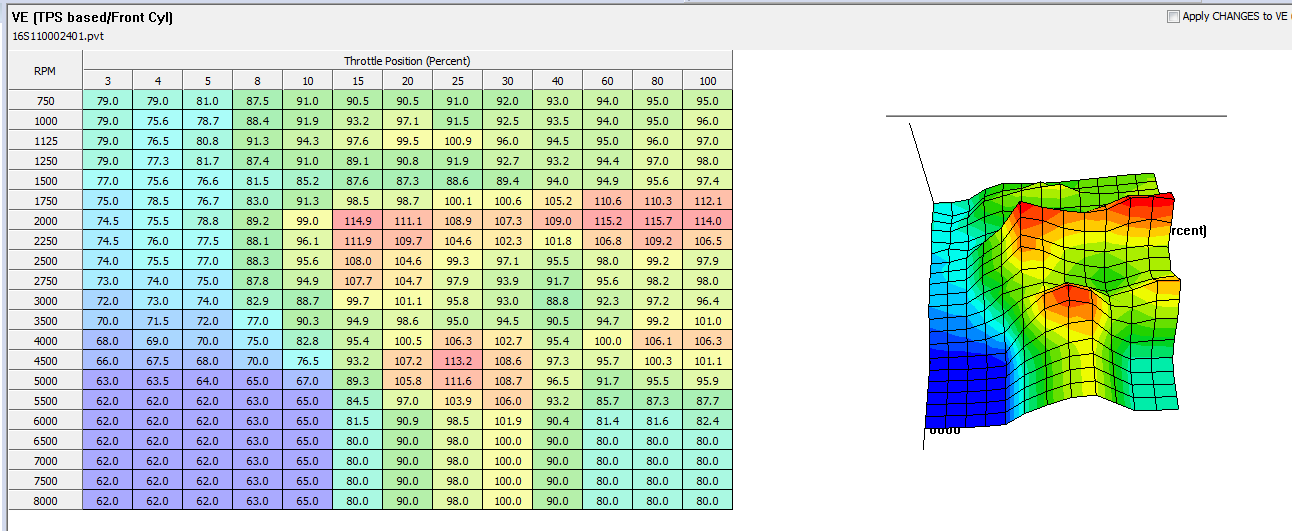Click the 15 percent throttle column header
The image size is (1292, 531).
357,81
